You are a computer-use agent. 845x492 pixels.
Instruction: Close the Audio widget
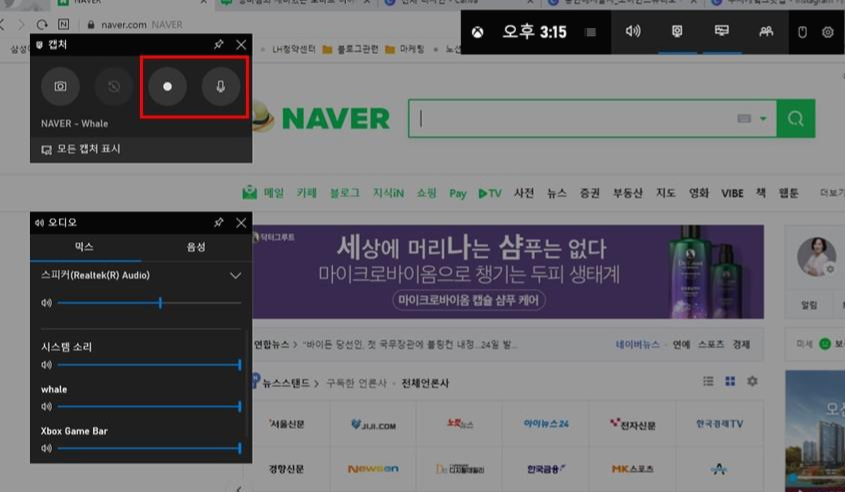[x=241, y=222]
